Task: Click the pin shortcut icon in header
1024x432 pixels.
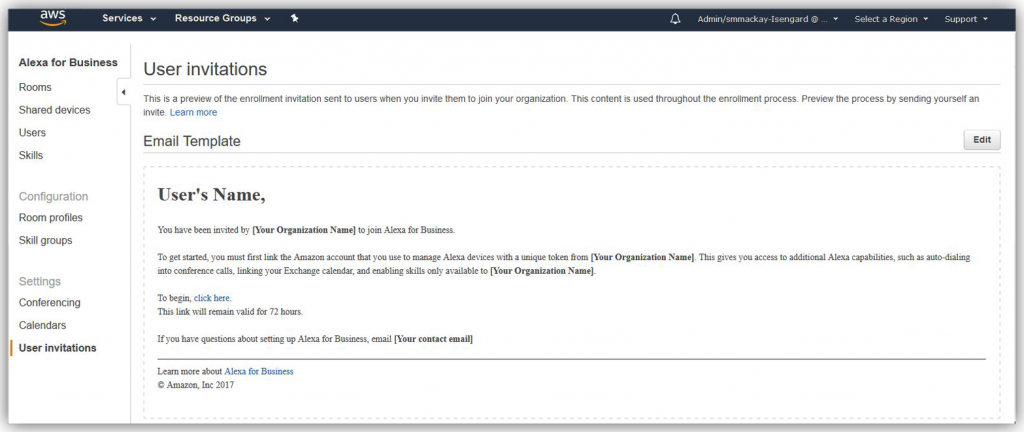Action: point(295,18)
